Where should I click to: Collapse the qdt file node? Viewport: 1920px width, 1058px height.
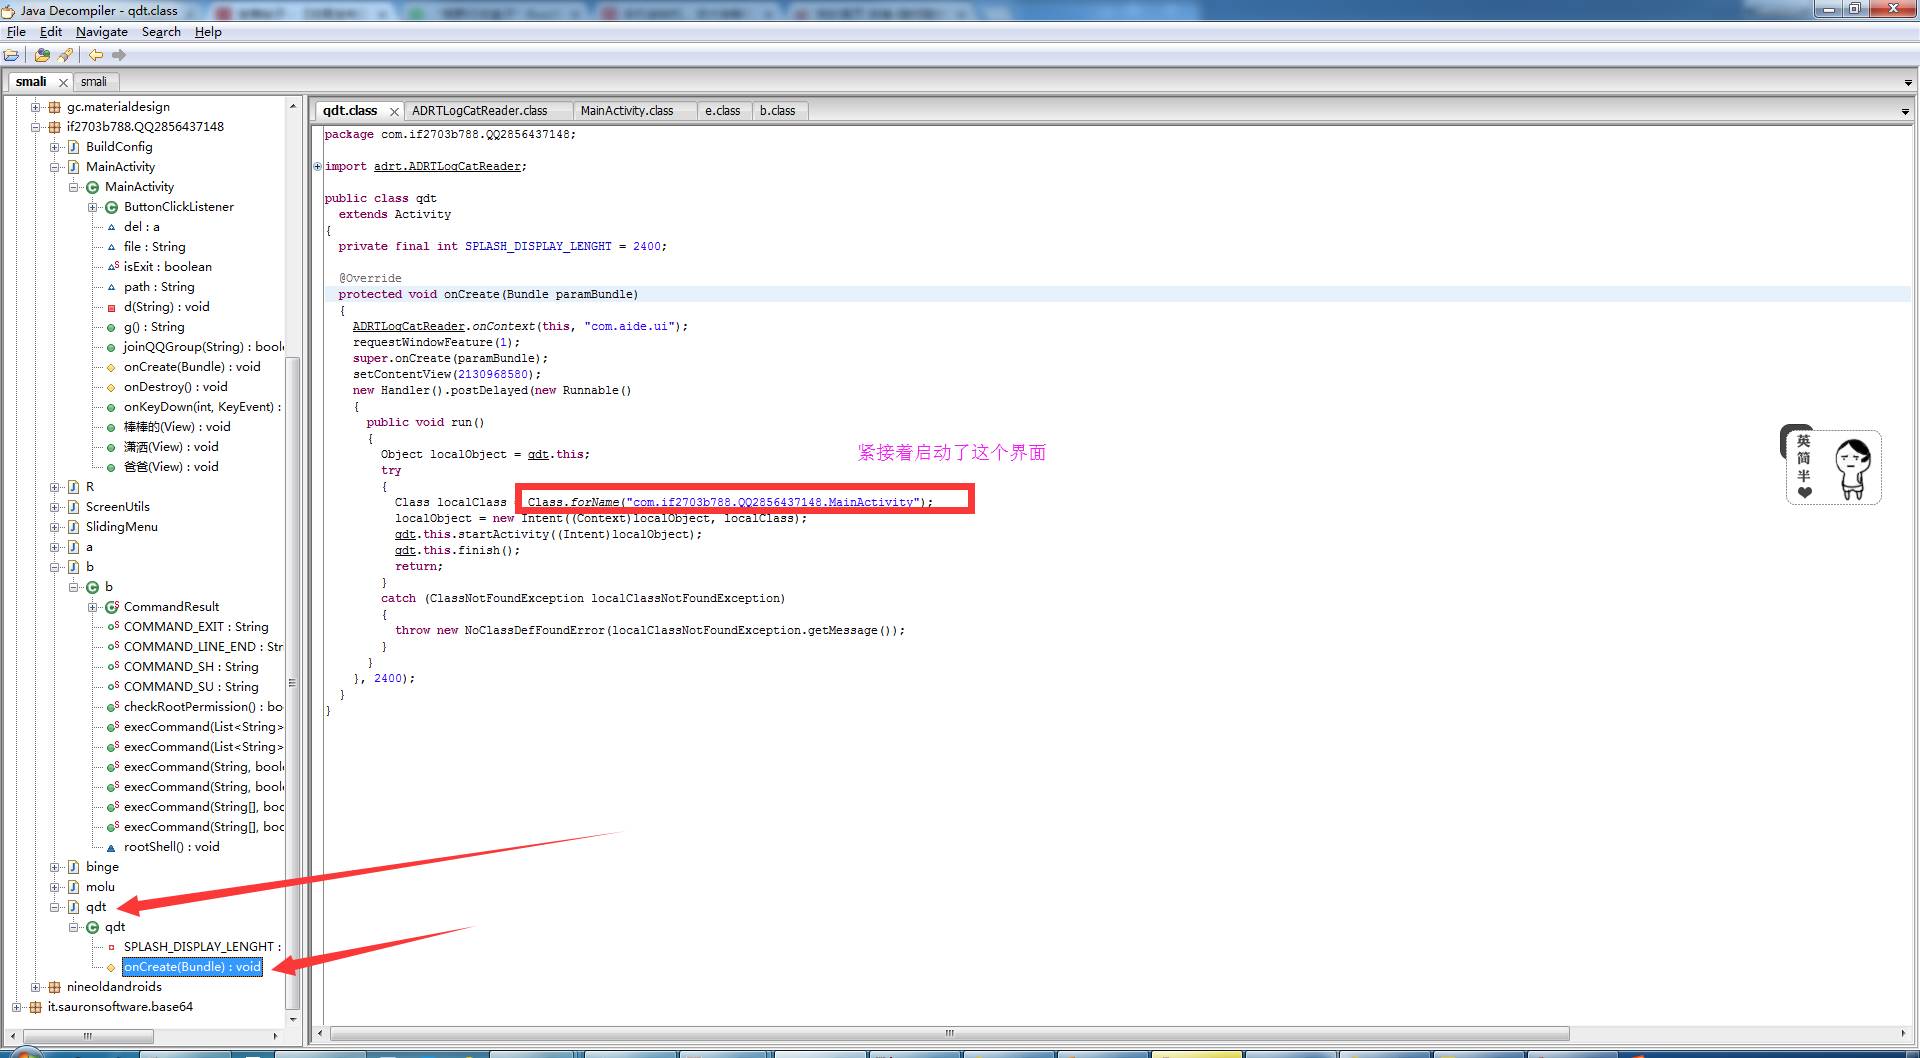coord(54,907)
